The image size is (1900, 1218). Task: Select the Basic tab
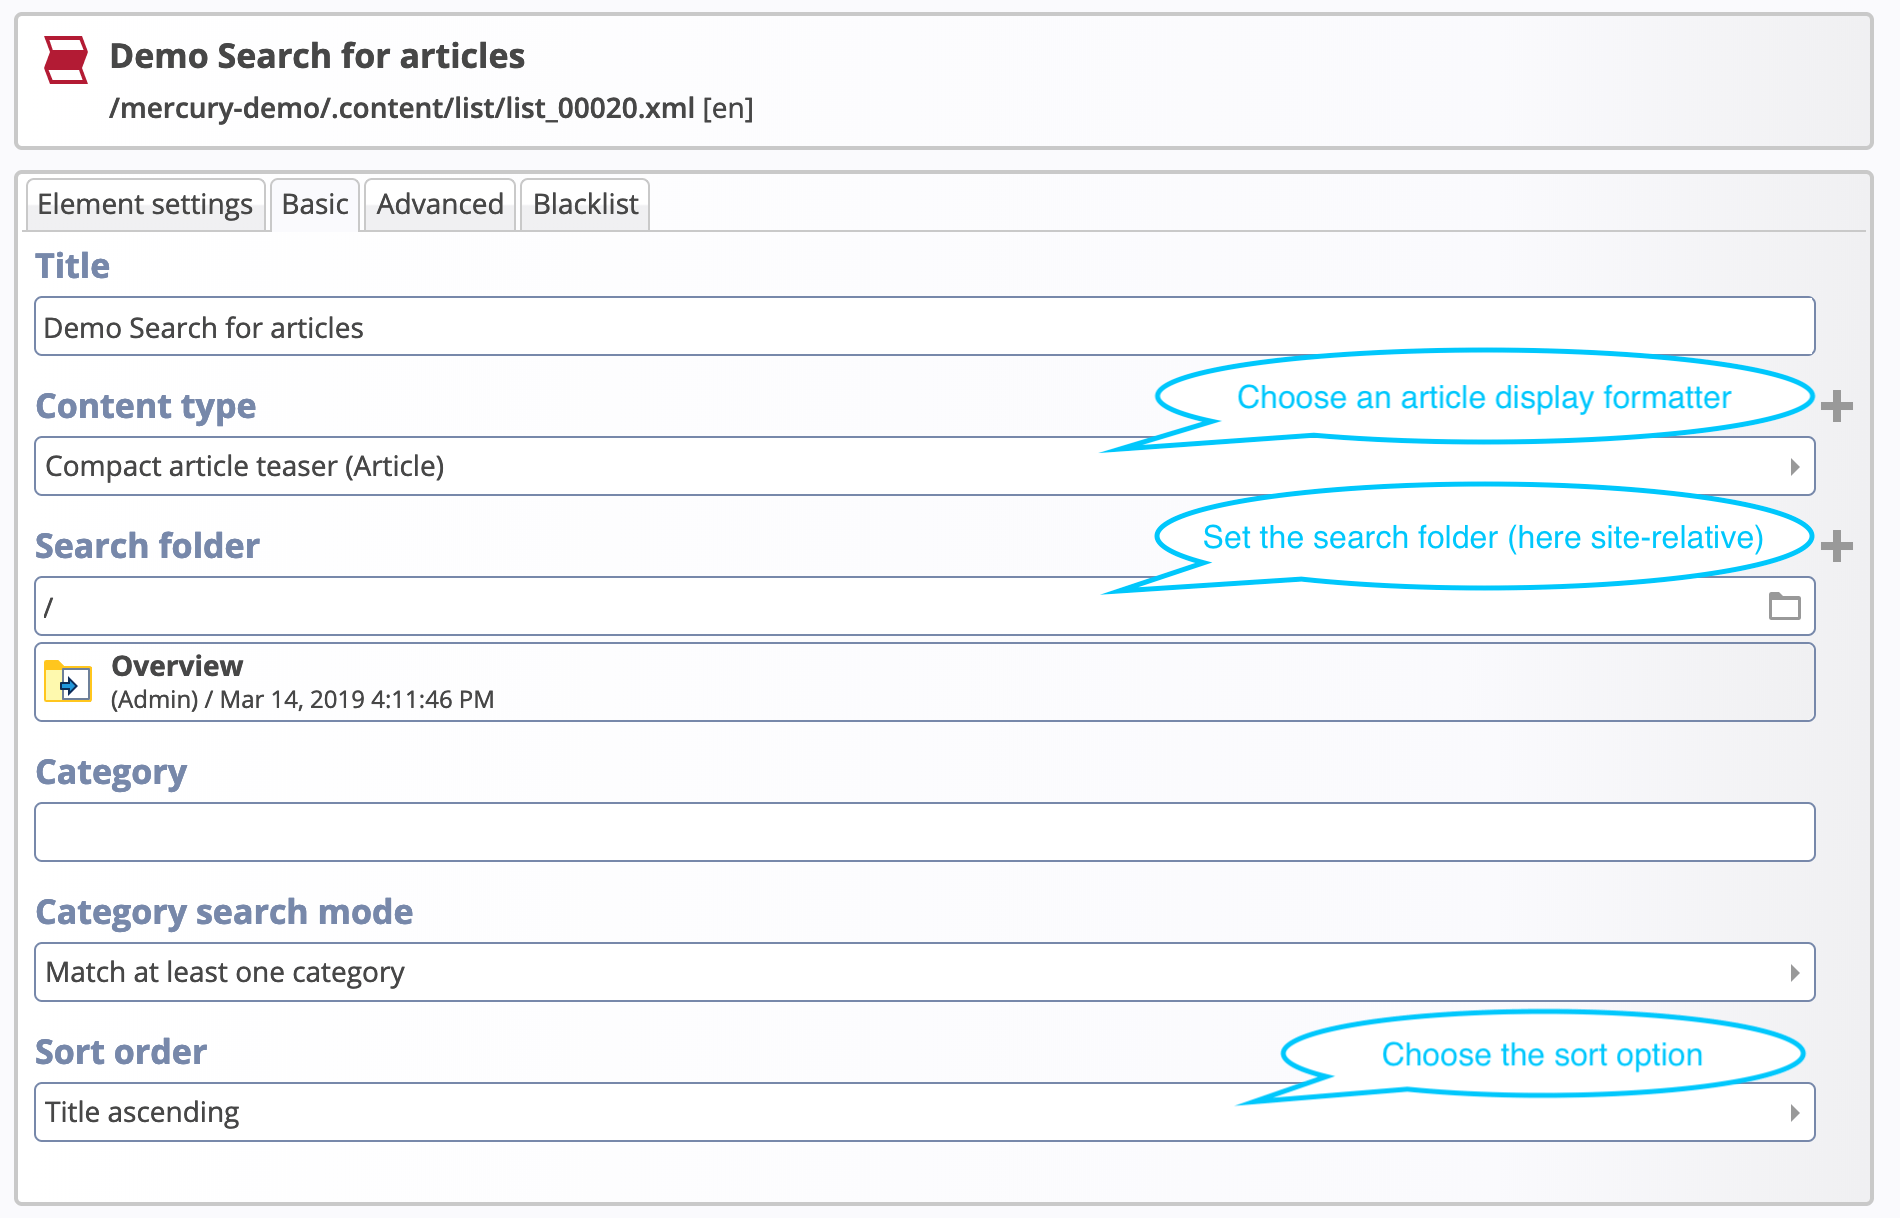314,204
